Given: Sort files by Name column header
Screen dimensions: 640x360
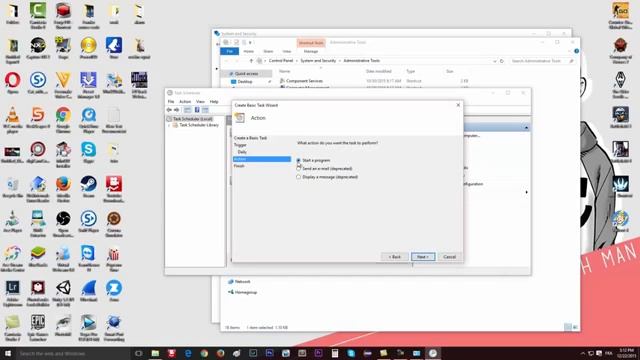Looking at the screenshot, I should (284, 71).
